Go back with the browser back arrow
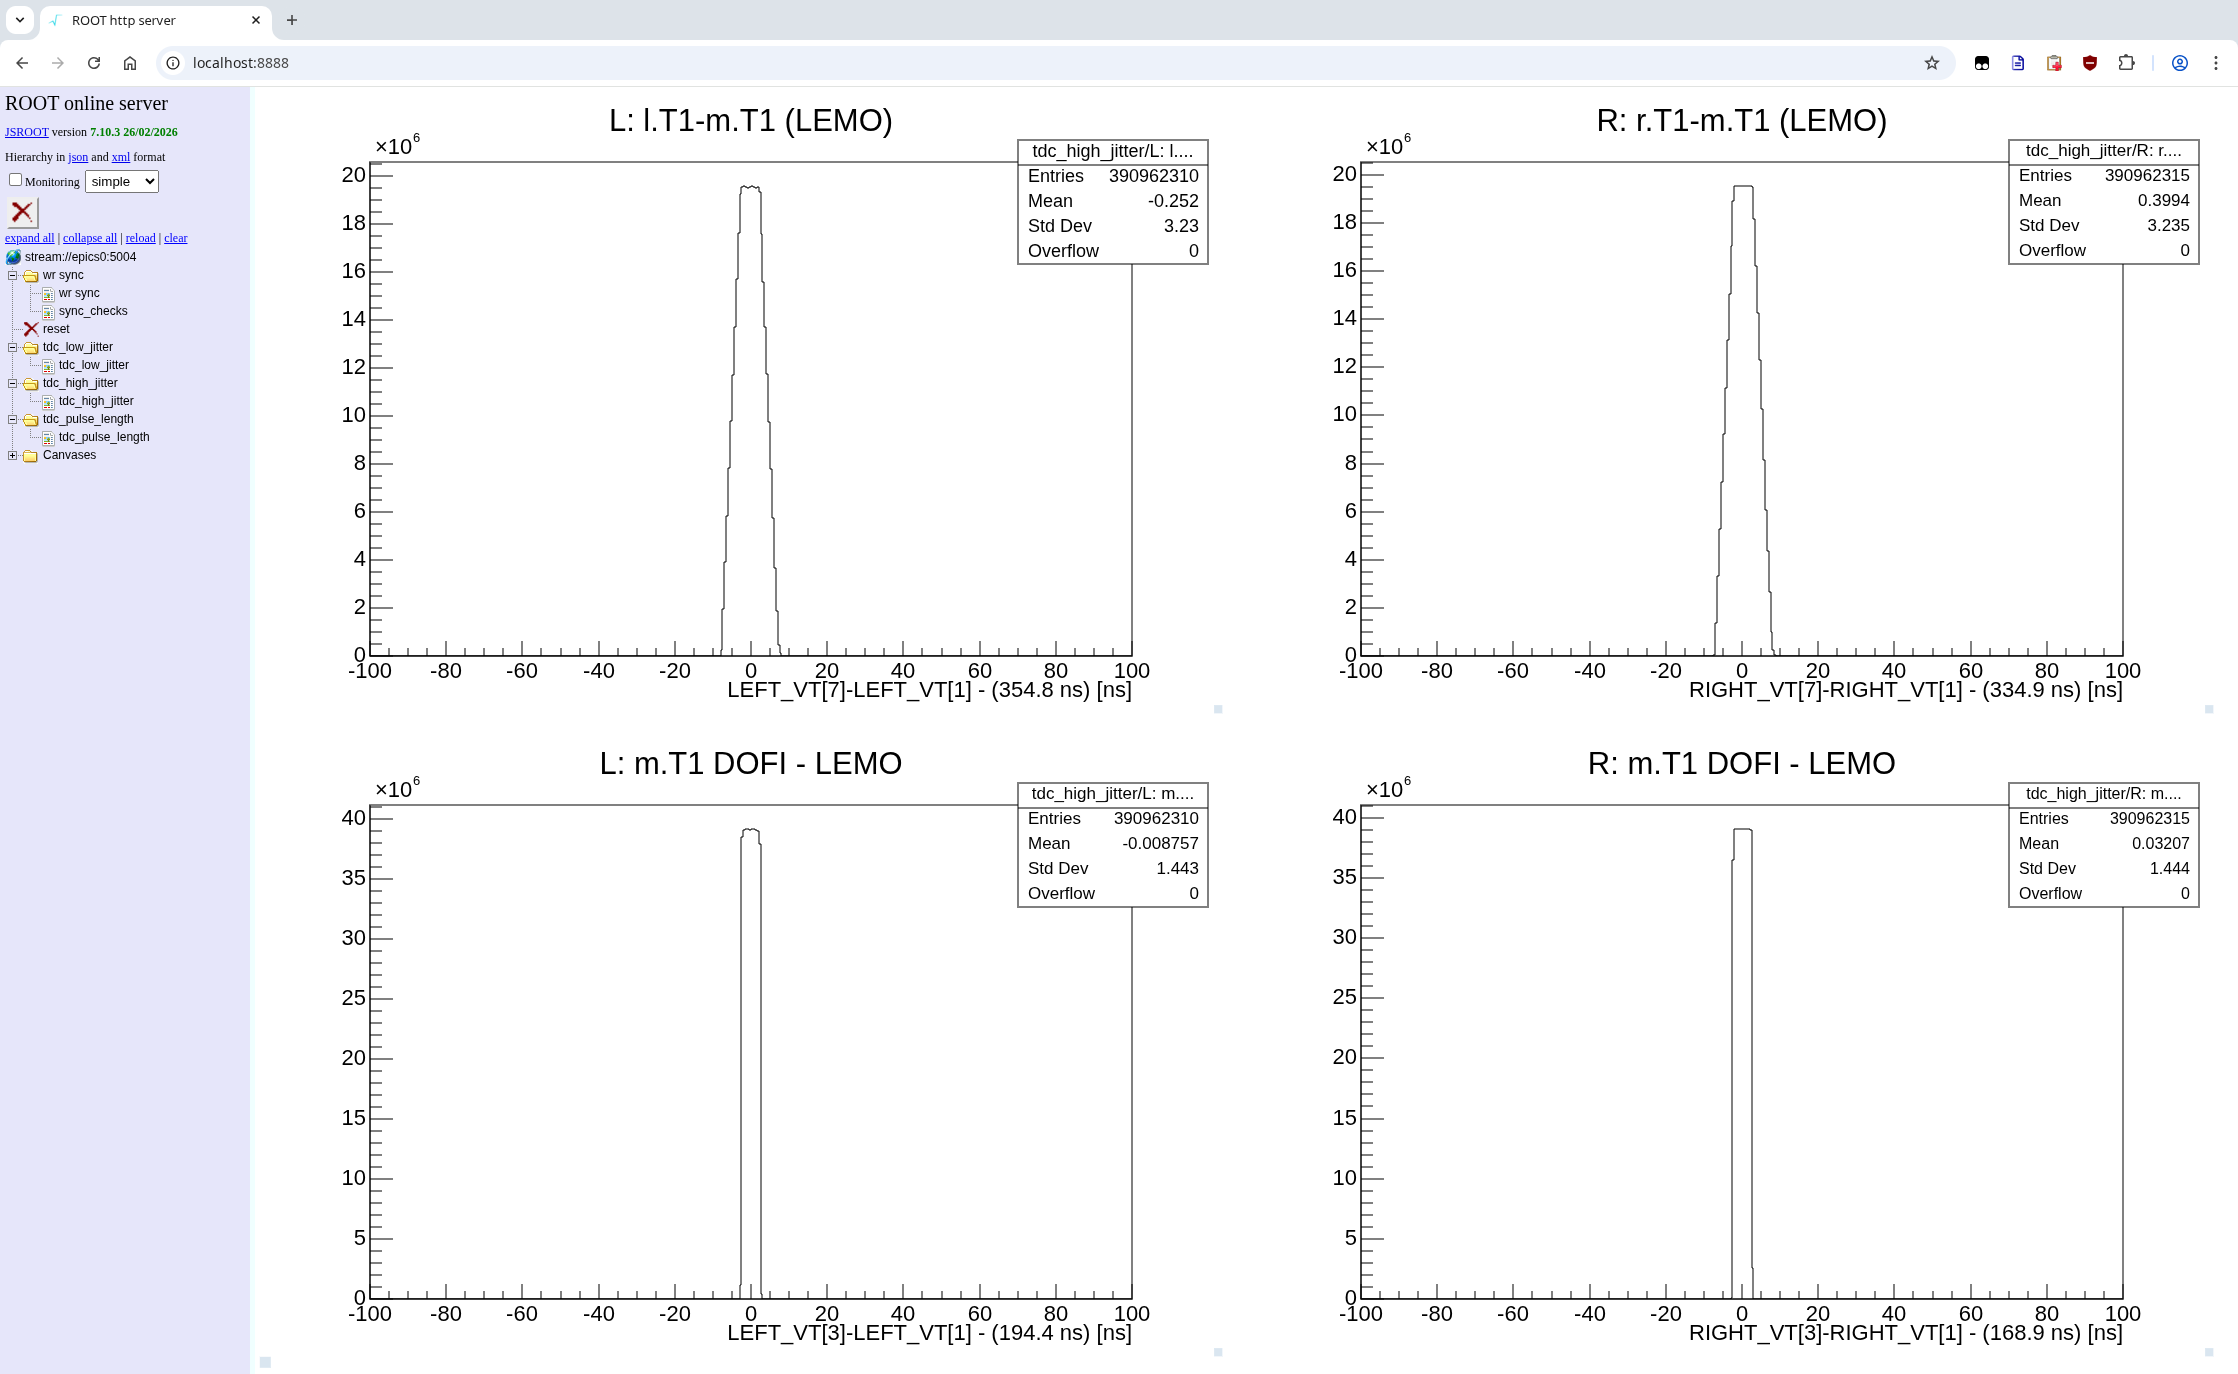Screen dimensions: 2238x1374 22,63
